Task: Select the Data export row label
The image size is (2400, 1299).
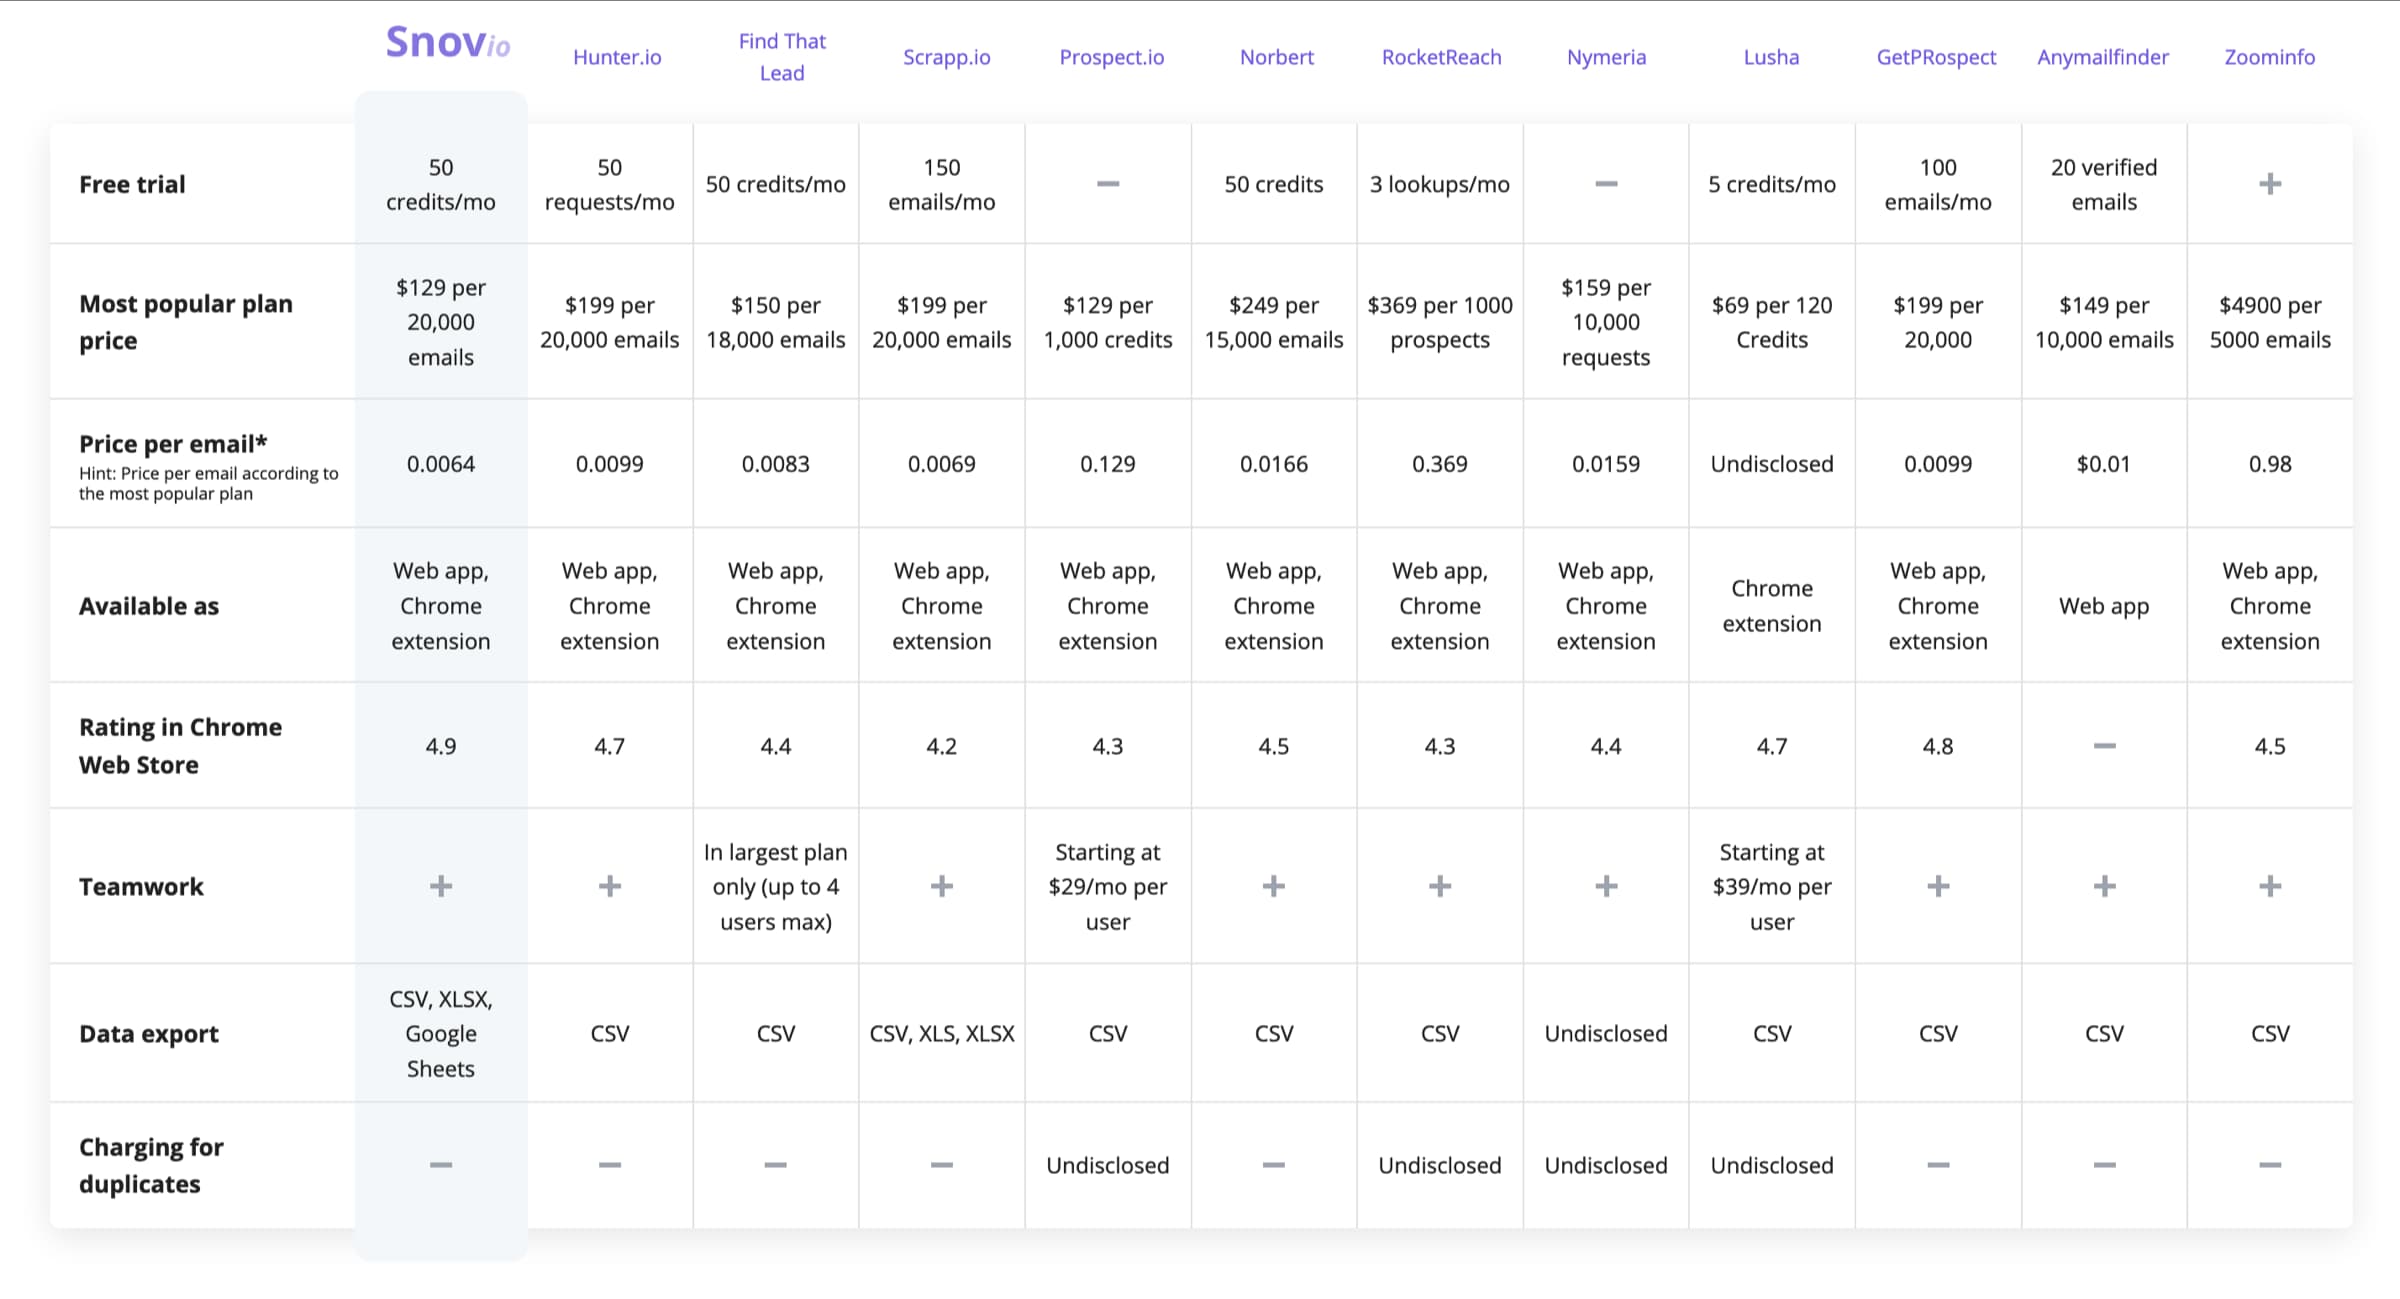Action: pos(148,1033)
